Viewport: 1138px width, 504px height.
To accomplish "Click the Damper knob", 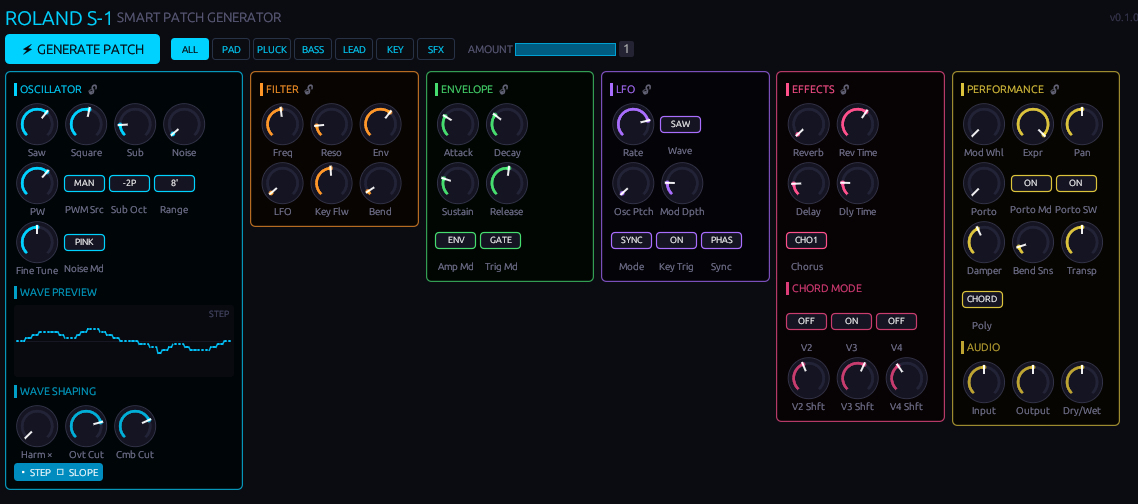I will click(x=984, y=243).
